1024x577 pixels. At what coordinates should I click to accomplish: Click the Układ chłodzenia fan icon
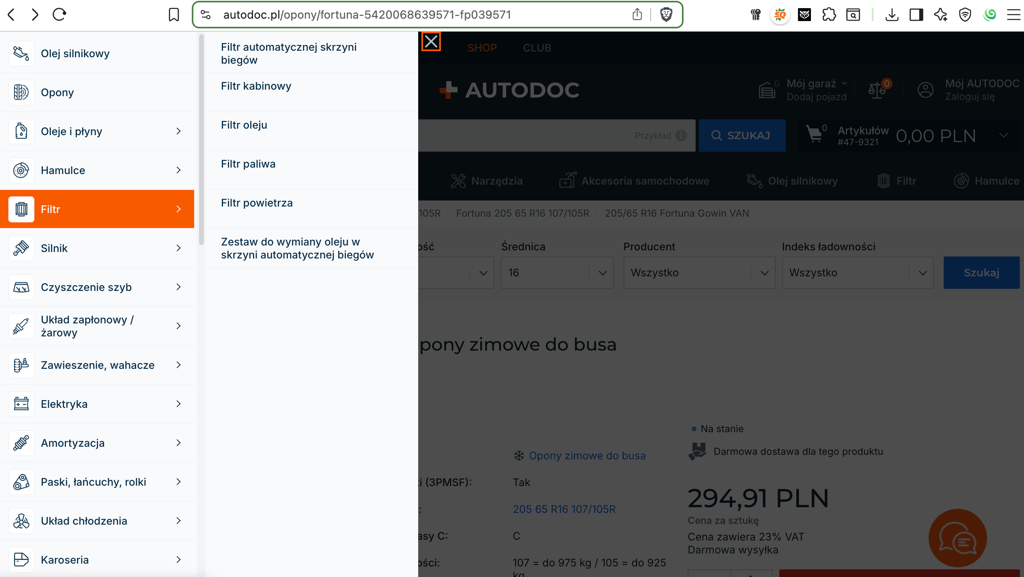pos(21,521)
